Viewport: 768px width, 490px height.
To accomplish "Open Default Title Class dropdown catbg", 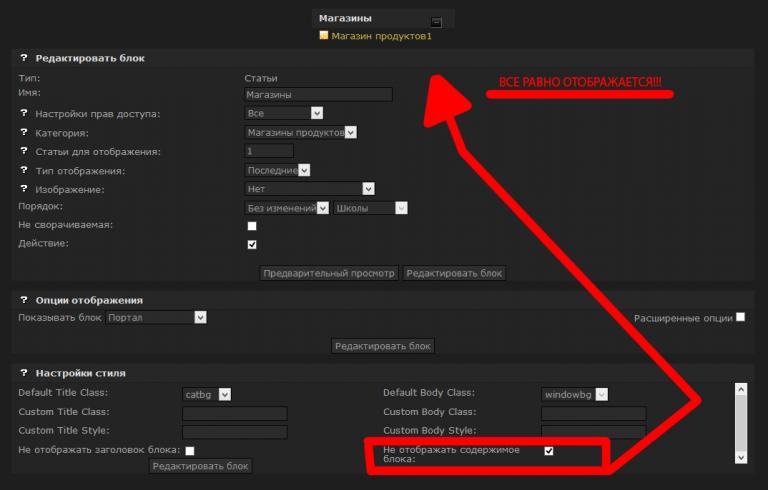I will [207, 394].
